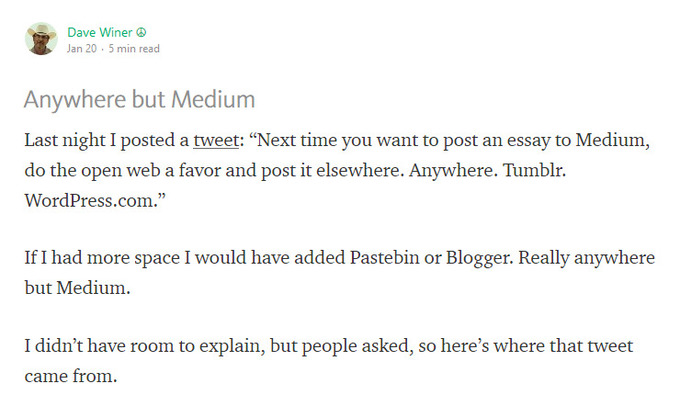Click the phrase 'Really anywhere' in second paragraph

point(587,258)
